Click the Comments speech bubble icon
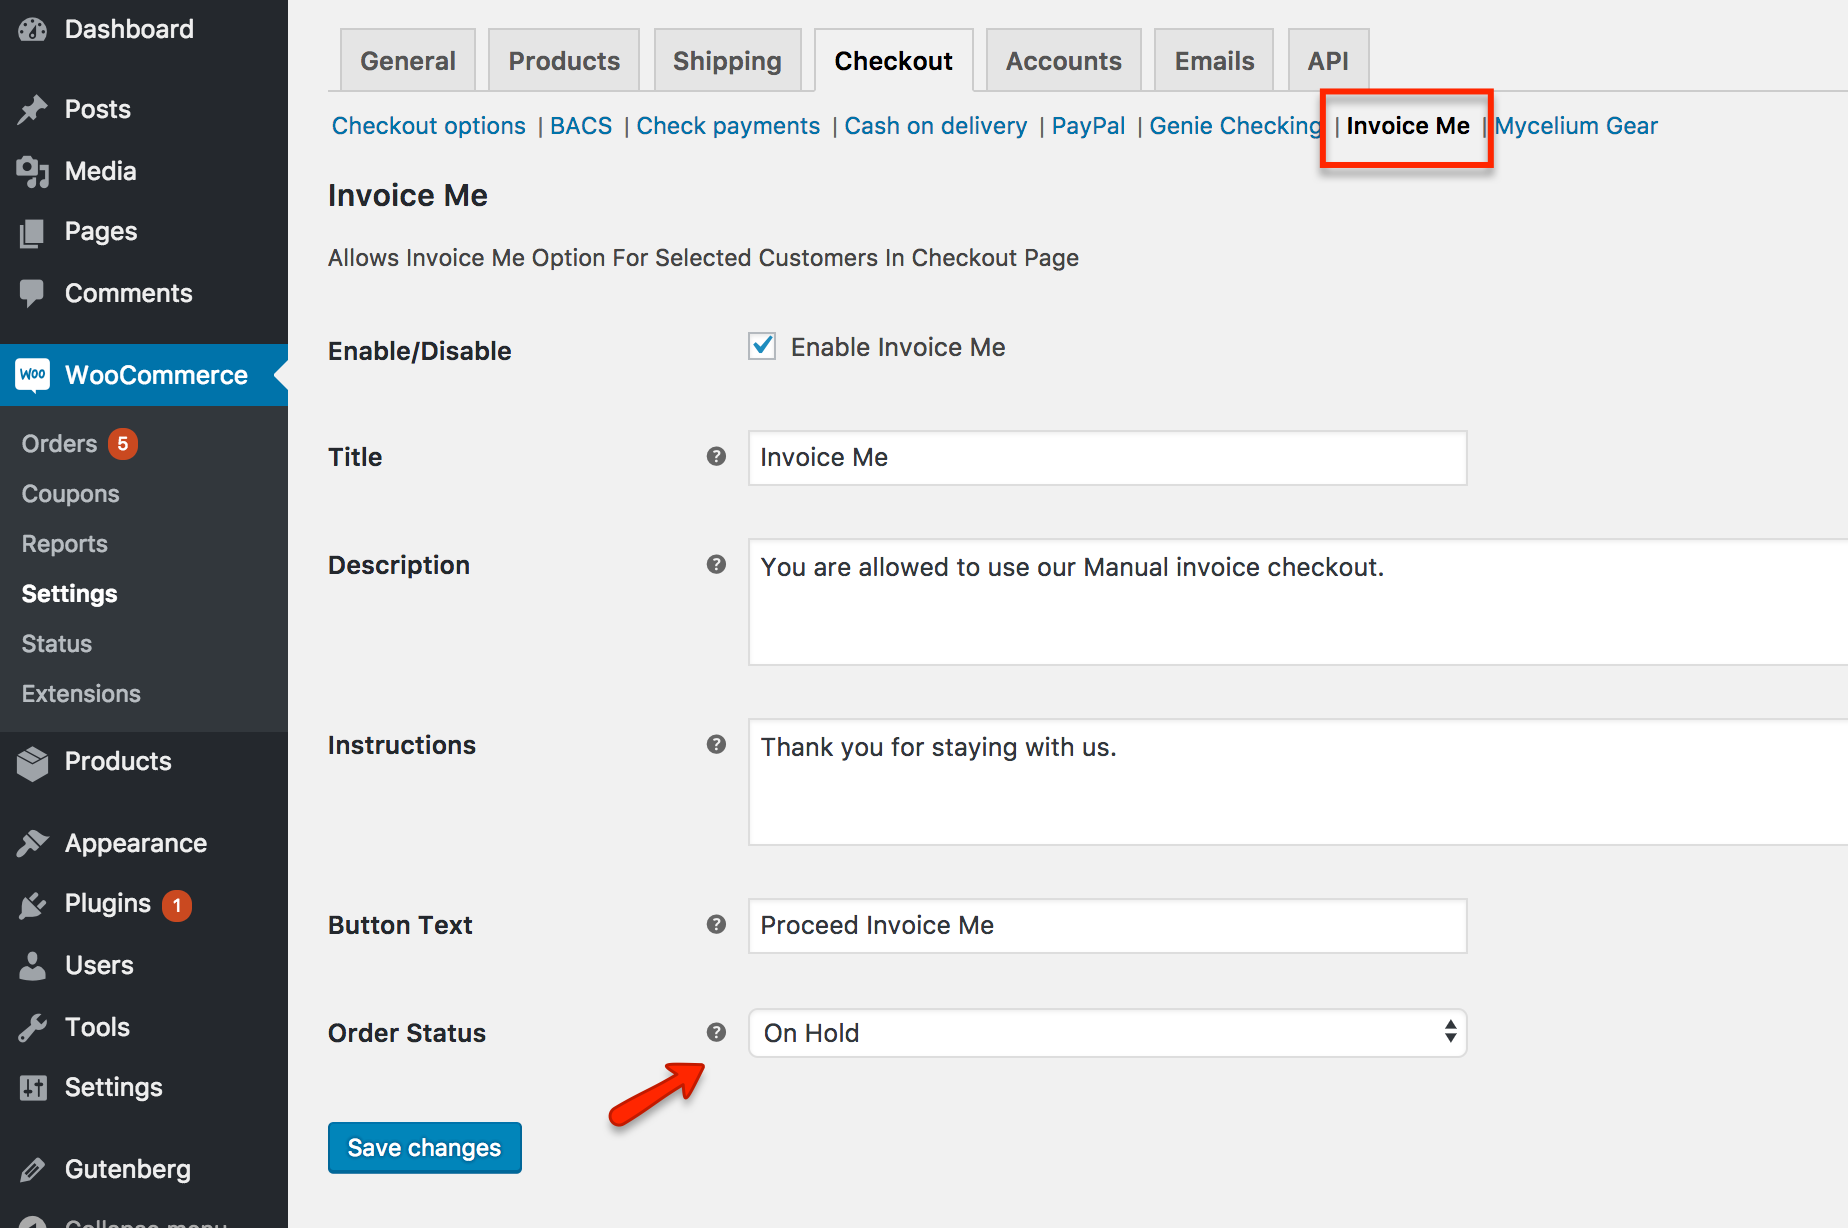Screen dimensions: 1848x1228 pyautogui.click(x=32, y=293)
